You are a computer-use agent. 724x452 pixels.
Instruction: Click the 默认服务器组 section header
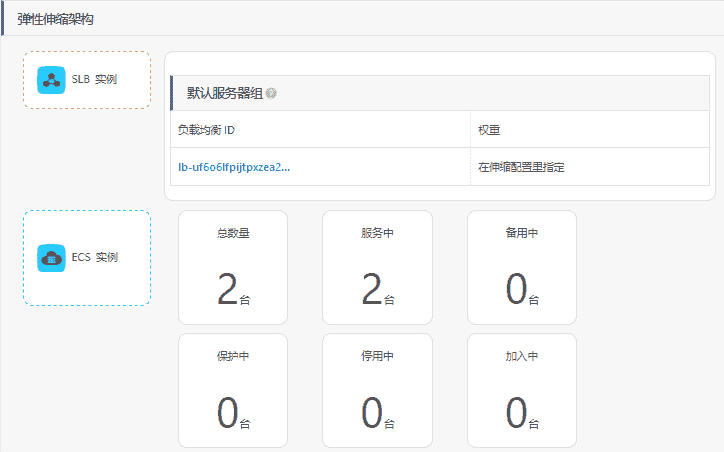440,93
